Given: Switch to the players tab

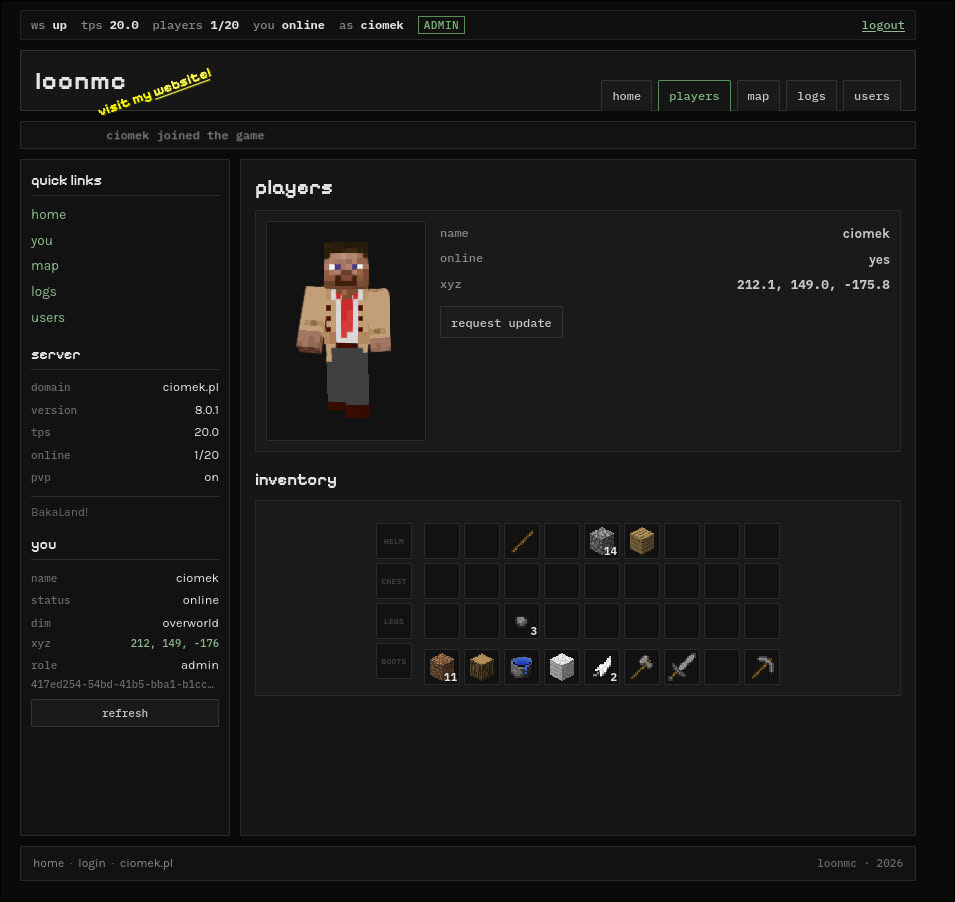Looking at the screenshot, I should coord(694,96).
